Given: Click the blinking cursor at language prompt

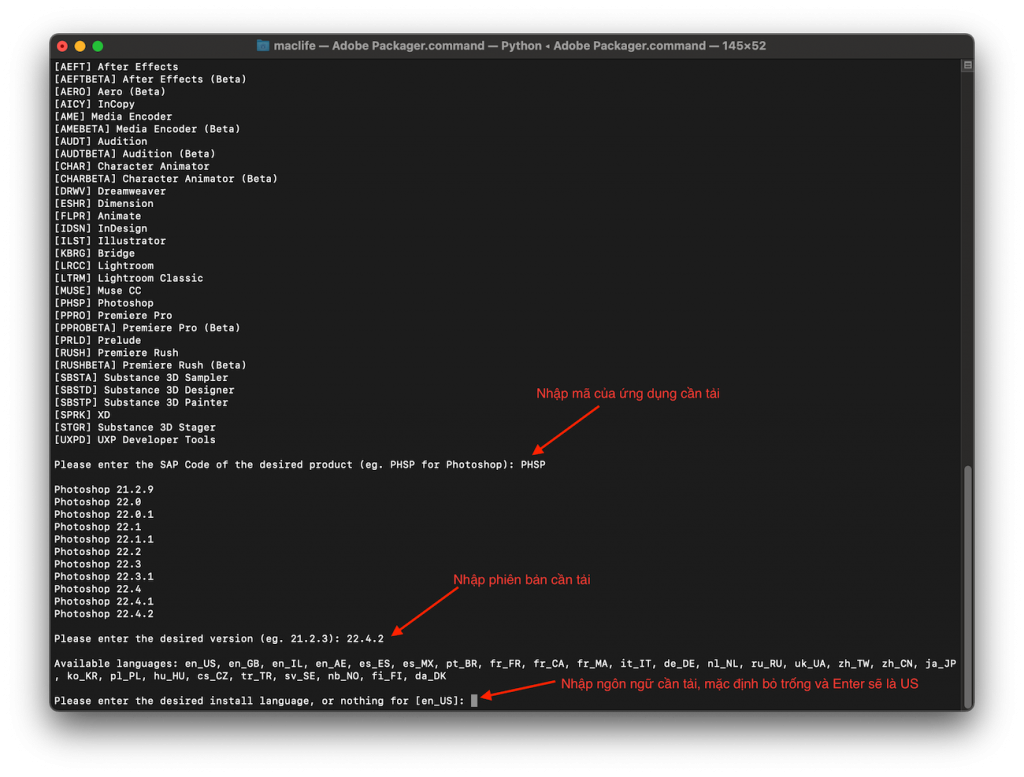Looking at the screenshot, I should point(474,701).
